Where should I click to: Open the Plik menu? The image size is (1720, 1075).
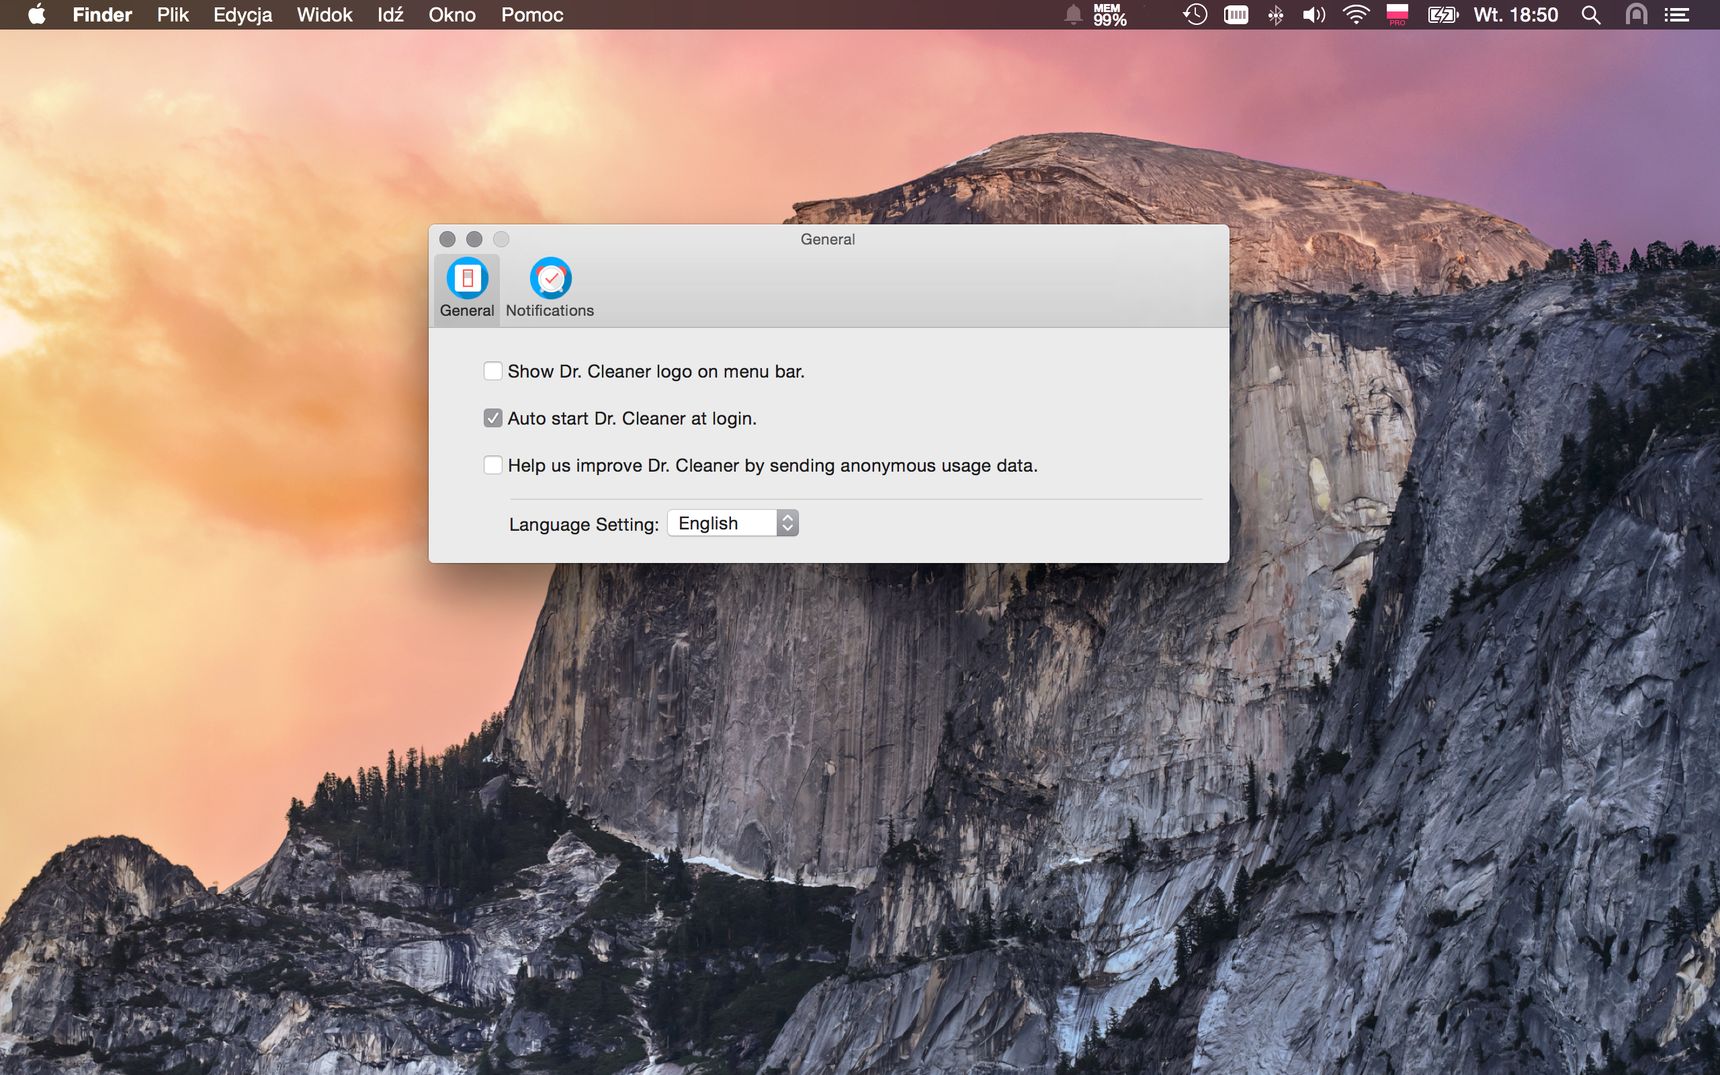click(173, 14)
